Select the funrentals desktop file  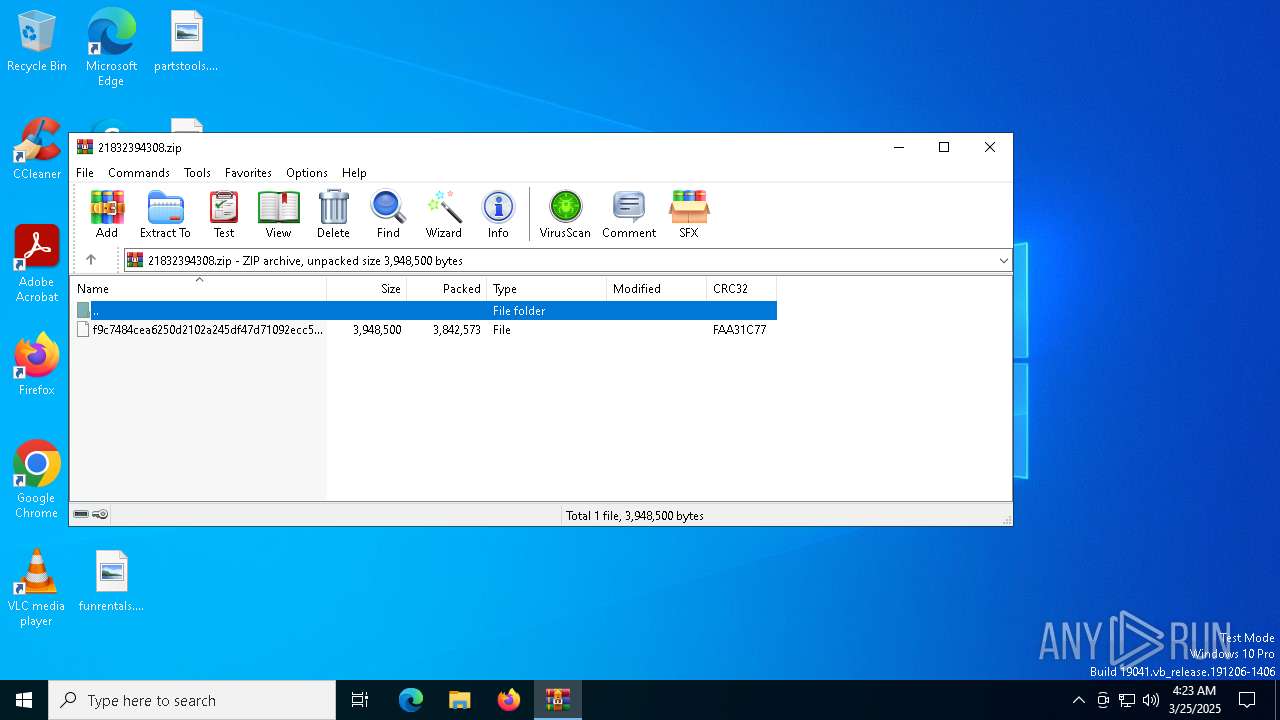[x=111, y=582]
